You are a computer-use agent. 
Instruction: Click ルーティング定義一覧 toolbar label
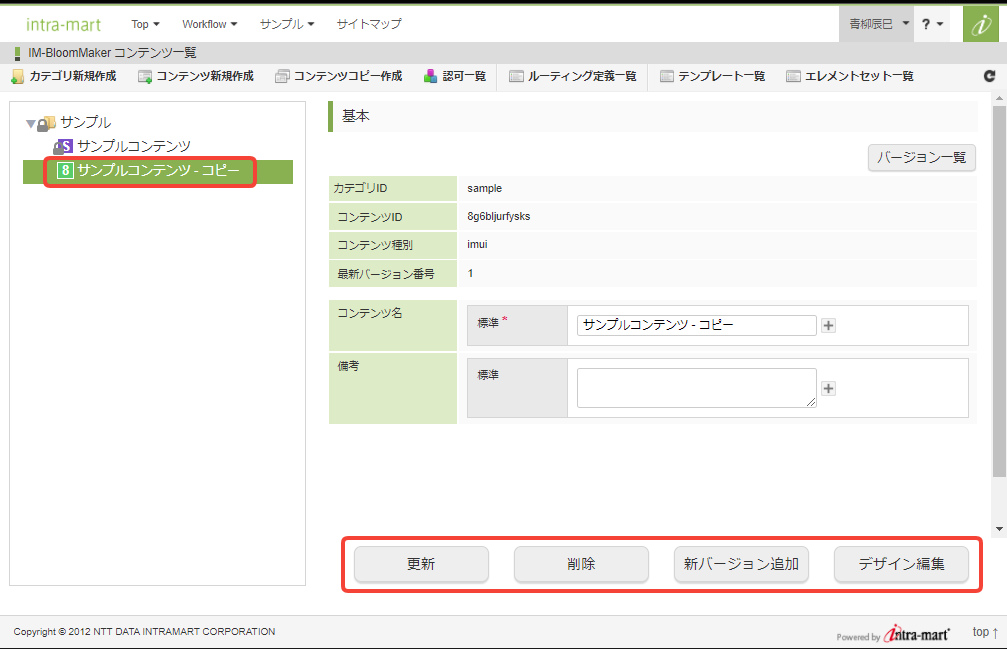582,76
